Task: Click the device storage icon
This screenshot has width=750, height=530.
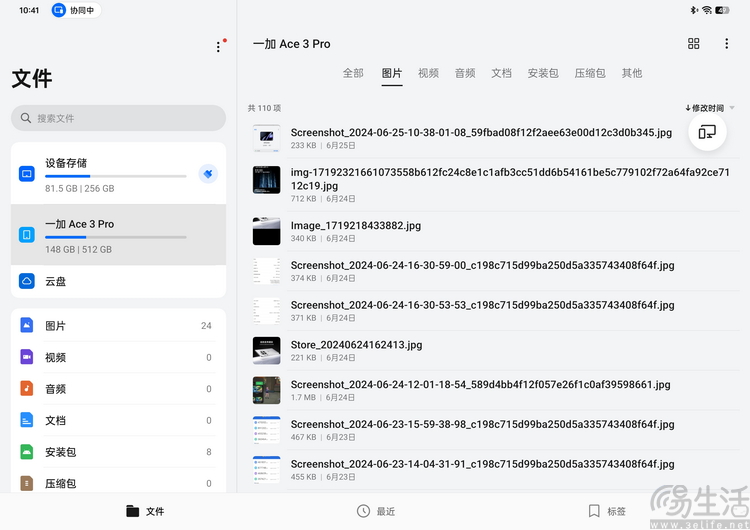Action: coord(27,174)
